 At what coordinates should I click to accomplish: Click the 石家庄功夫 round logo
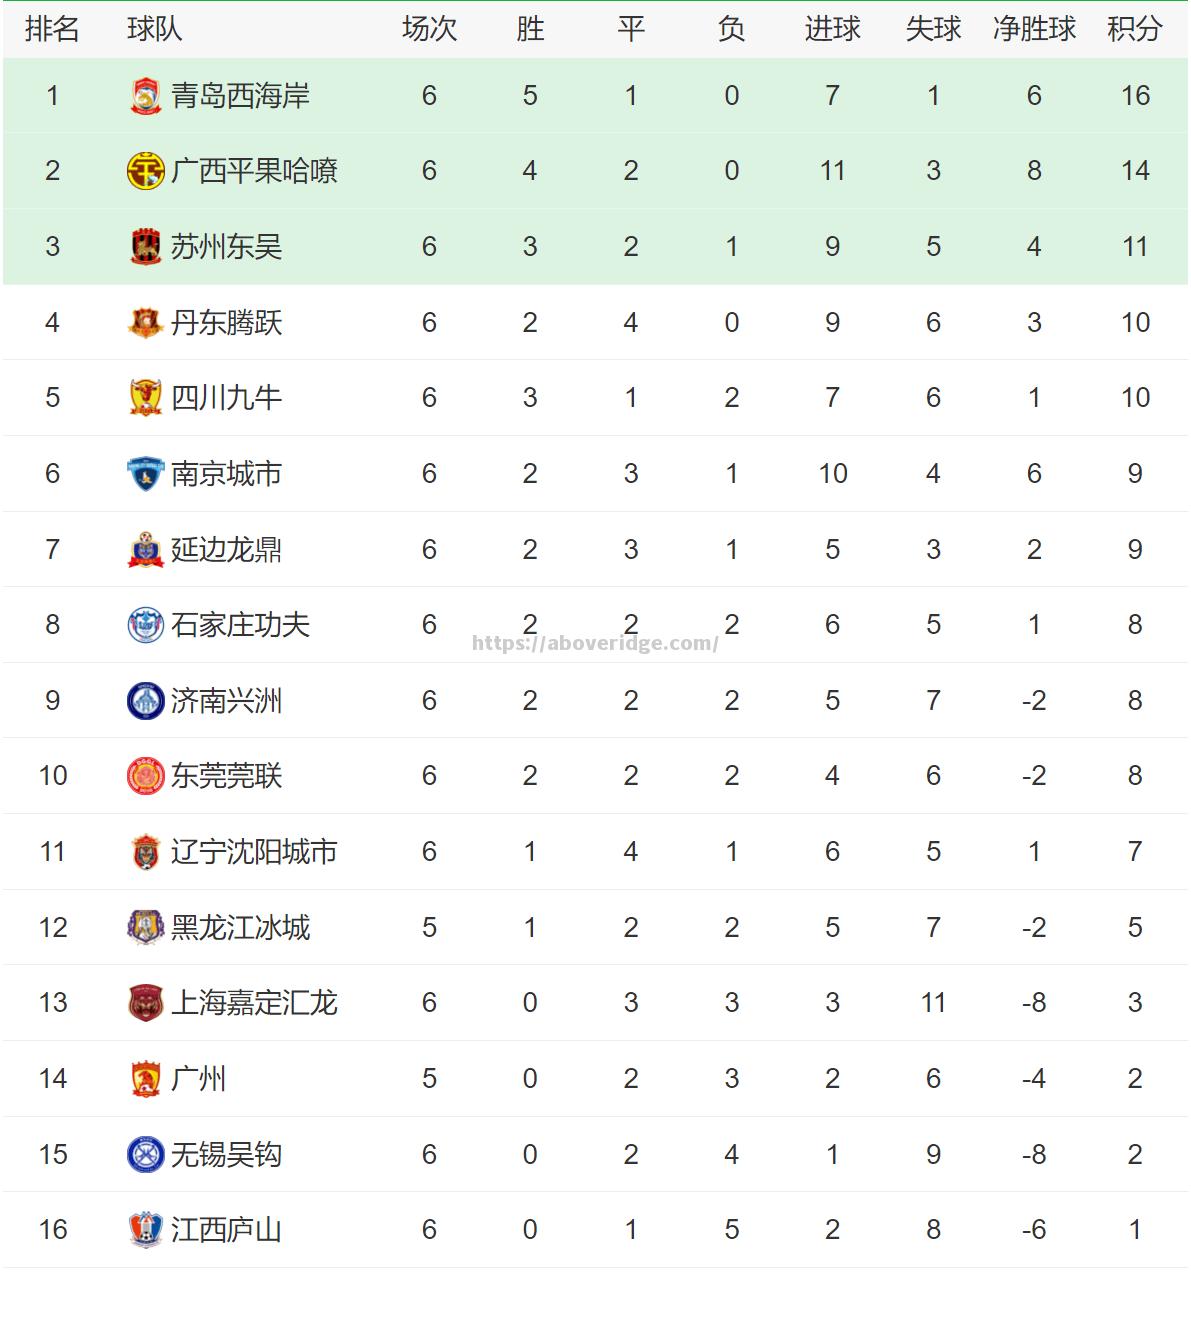[146, 625]
